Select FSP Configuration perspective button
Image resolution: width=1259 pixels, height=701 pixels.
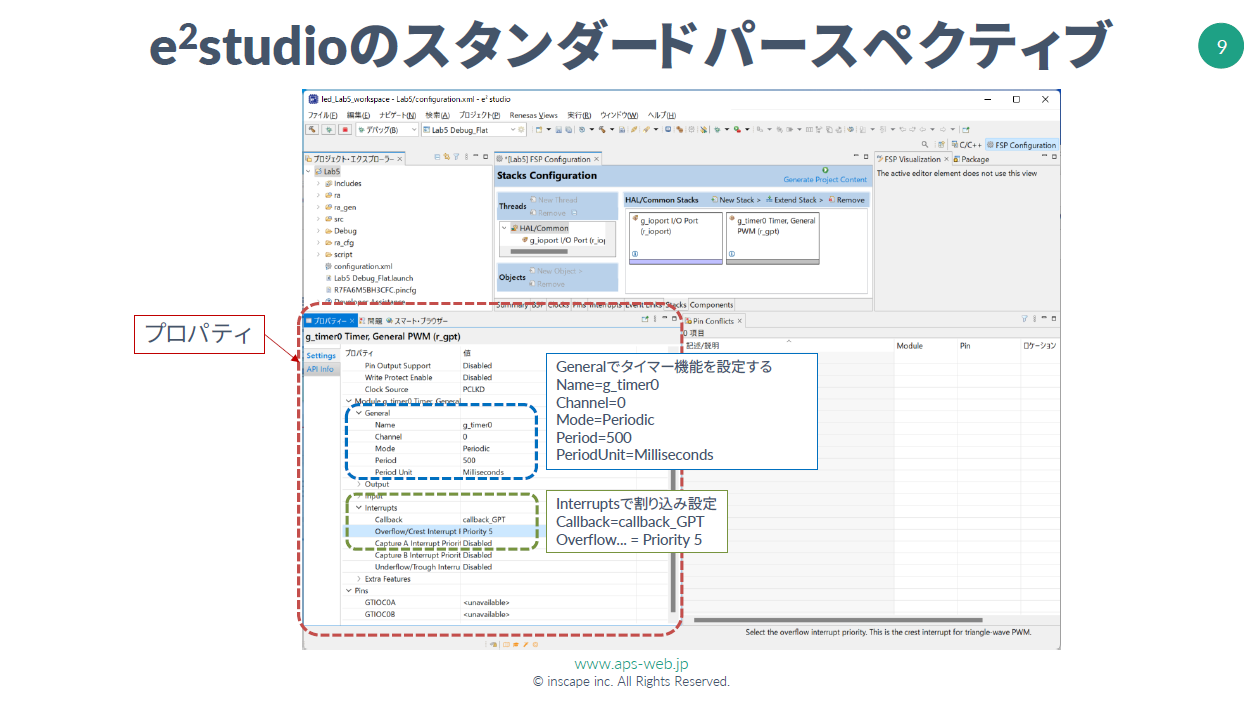coord(1021,145)
